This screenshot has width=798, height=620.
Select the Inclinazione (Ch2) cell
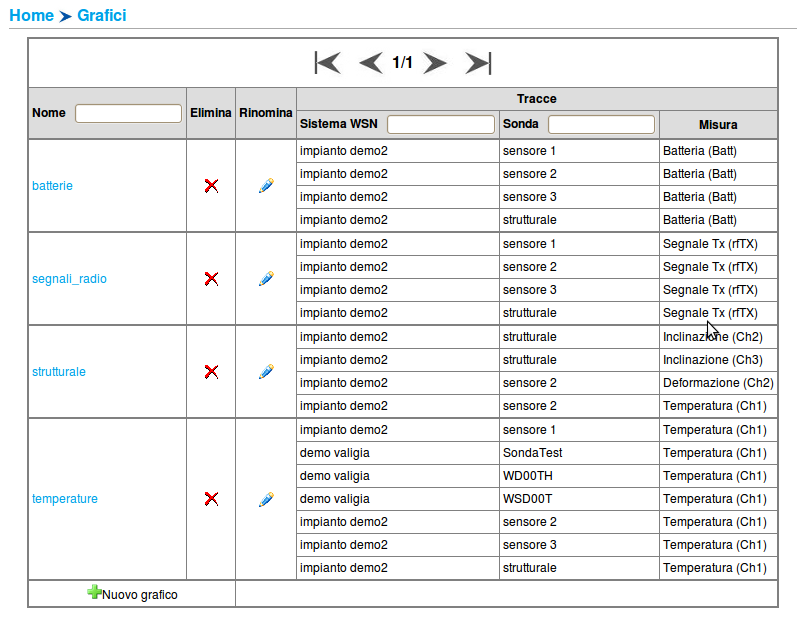pyautogui.click(x=718, y=337)
